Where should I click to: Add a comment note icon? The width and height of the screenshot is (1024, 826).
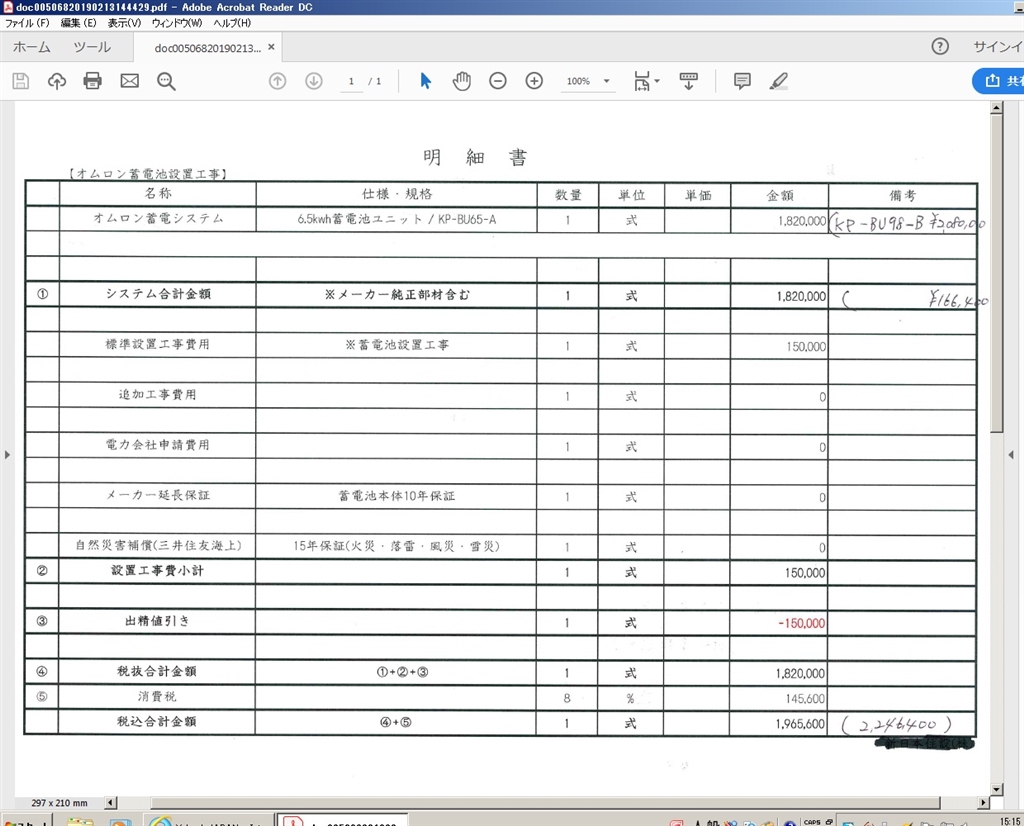pyautogui.click(x=742, y=81)
